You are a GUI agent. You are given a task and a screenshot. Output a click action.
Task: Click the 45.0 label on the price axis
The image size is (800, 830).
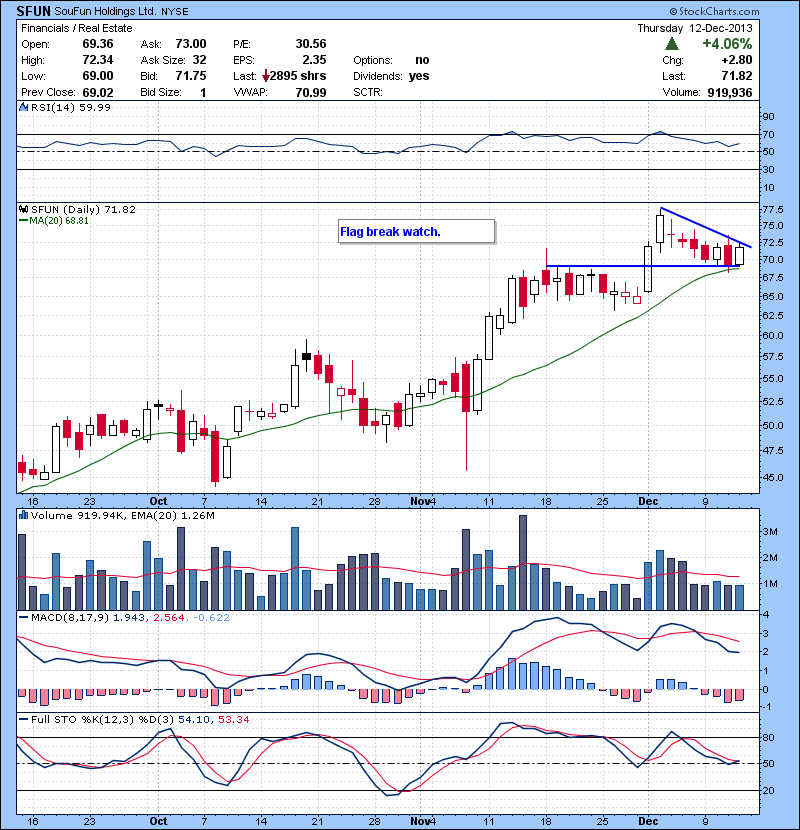(772, 477)
